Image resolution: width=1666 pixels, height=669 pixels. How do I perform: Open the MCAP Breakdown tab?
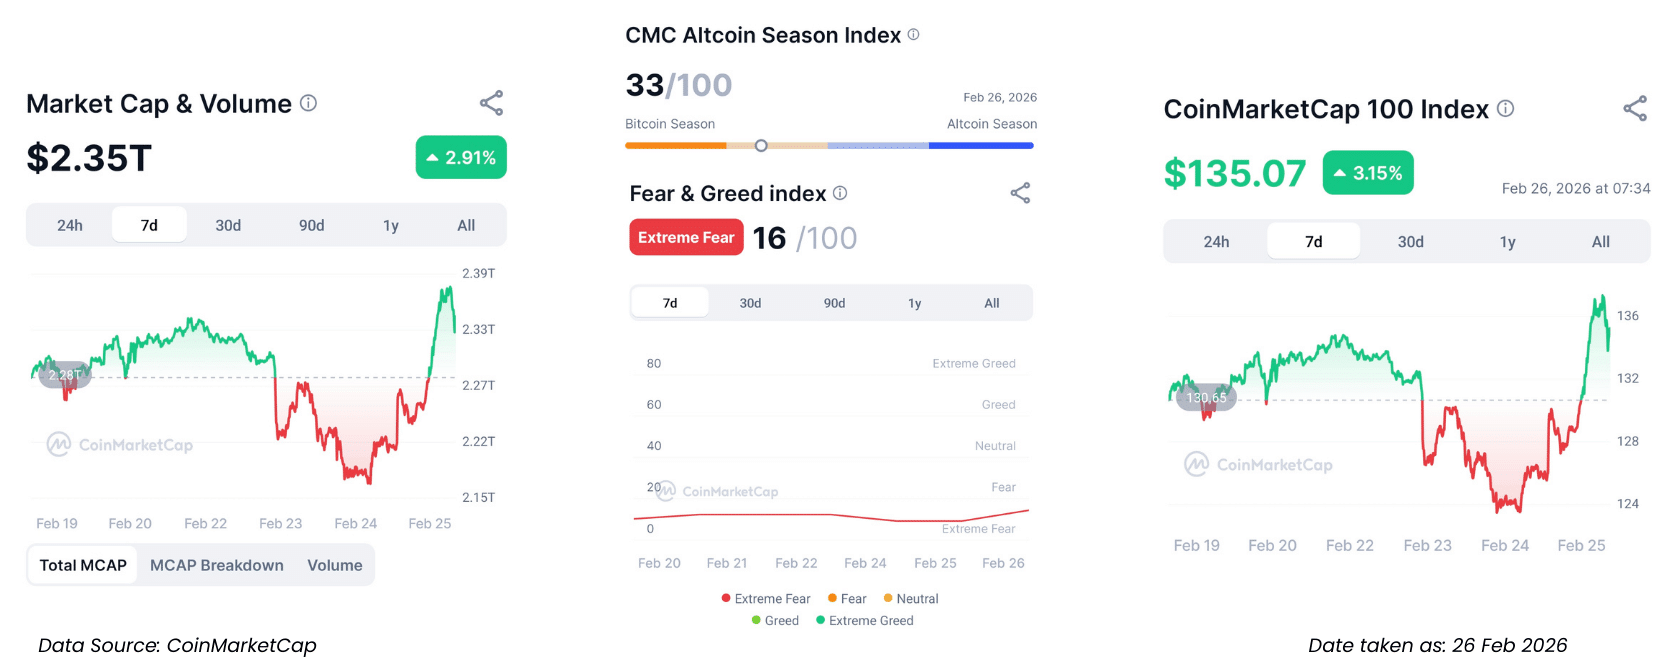click(x=217, y=565)
